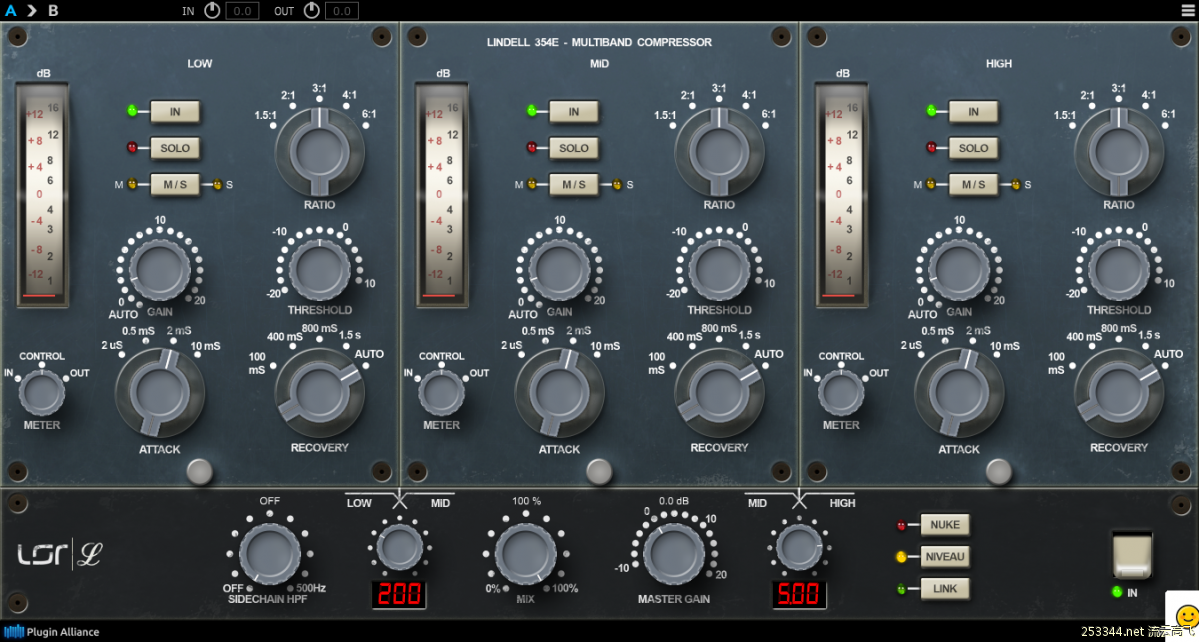Screen dimensions: 1199x642
Task: Click the IN gain knob in the top bar
Action: (213, 11)
